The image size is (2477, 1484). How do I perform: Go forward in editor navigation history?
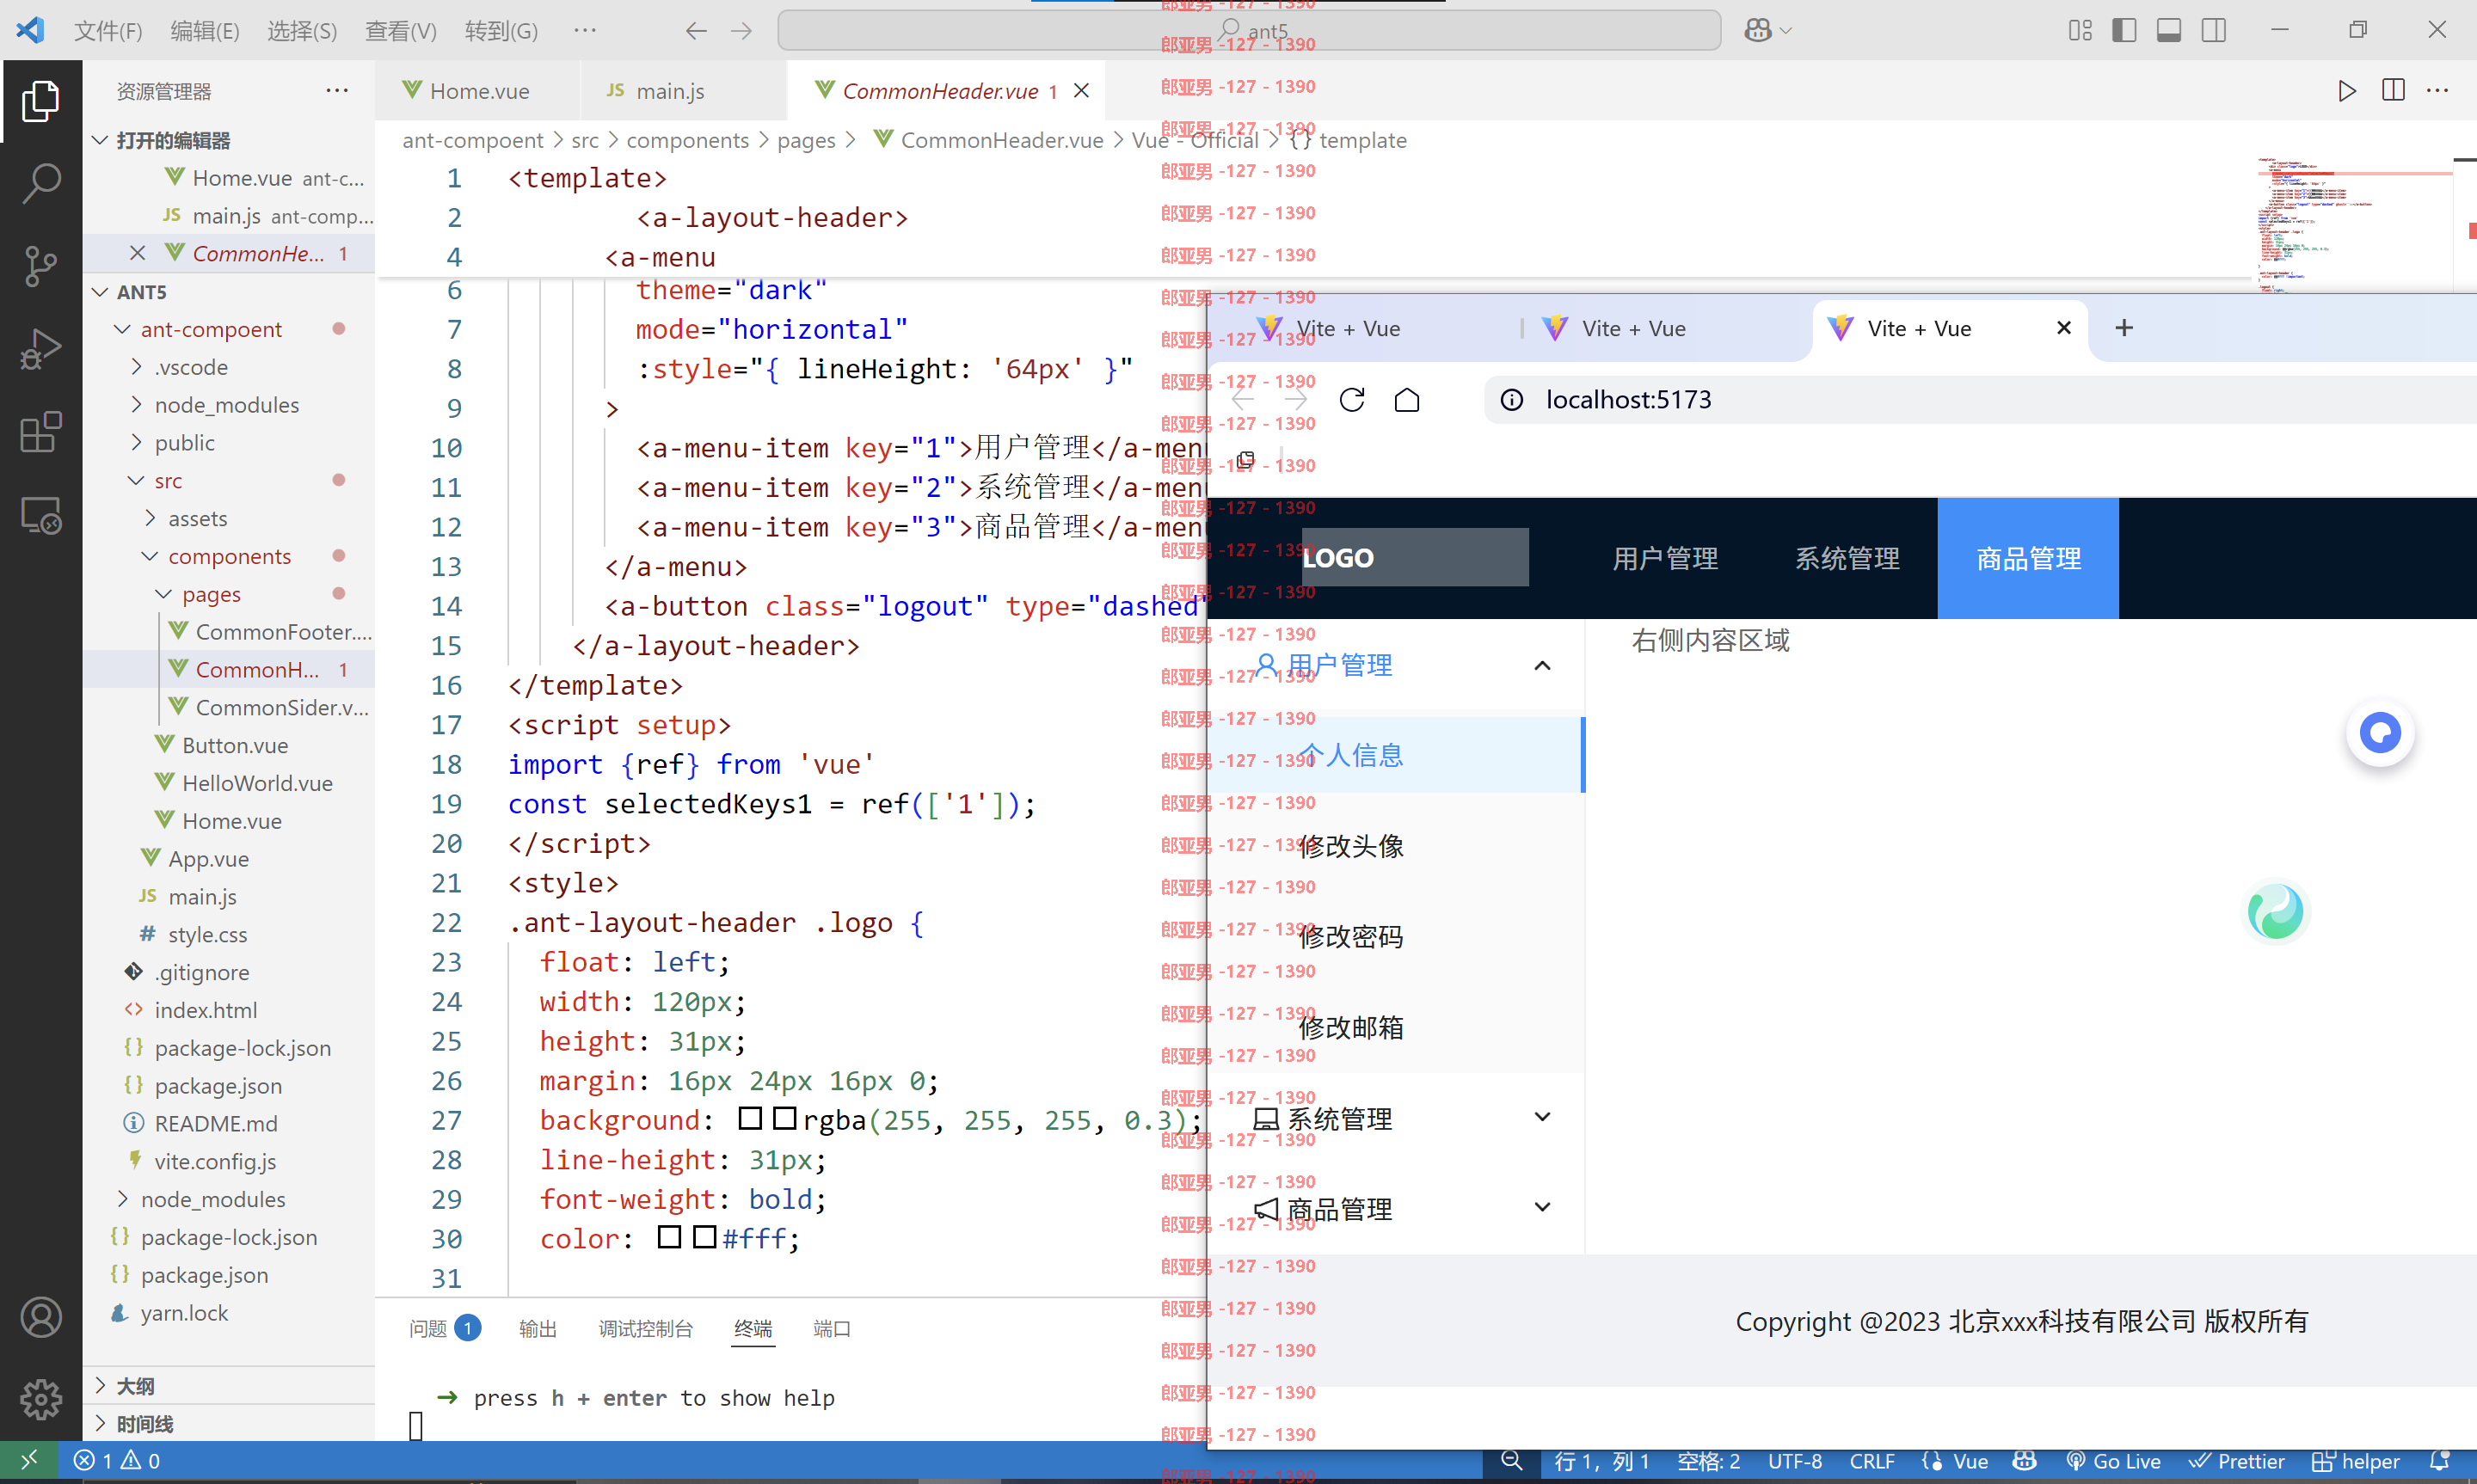point(741,31)
